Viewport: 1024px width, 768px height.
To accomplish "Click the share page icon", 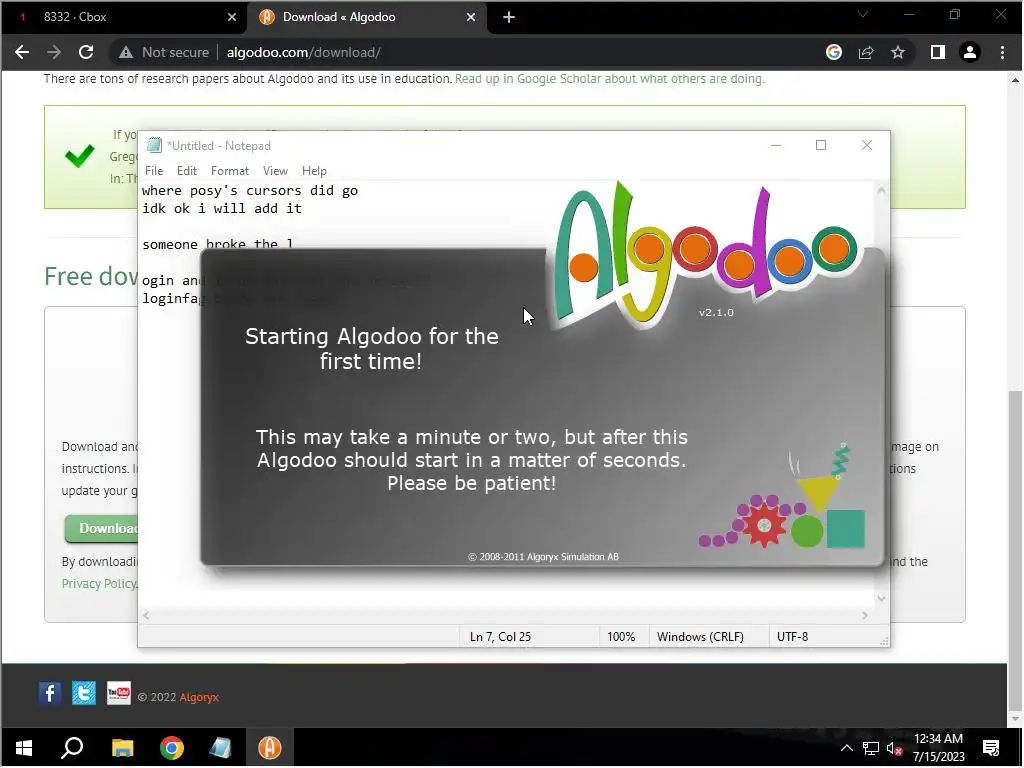I will pyautogui.click(x=866, y=52).
